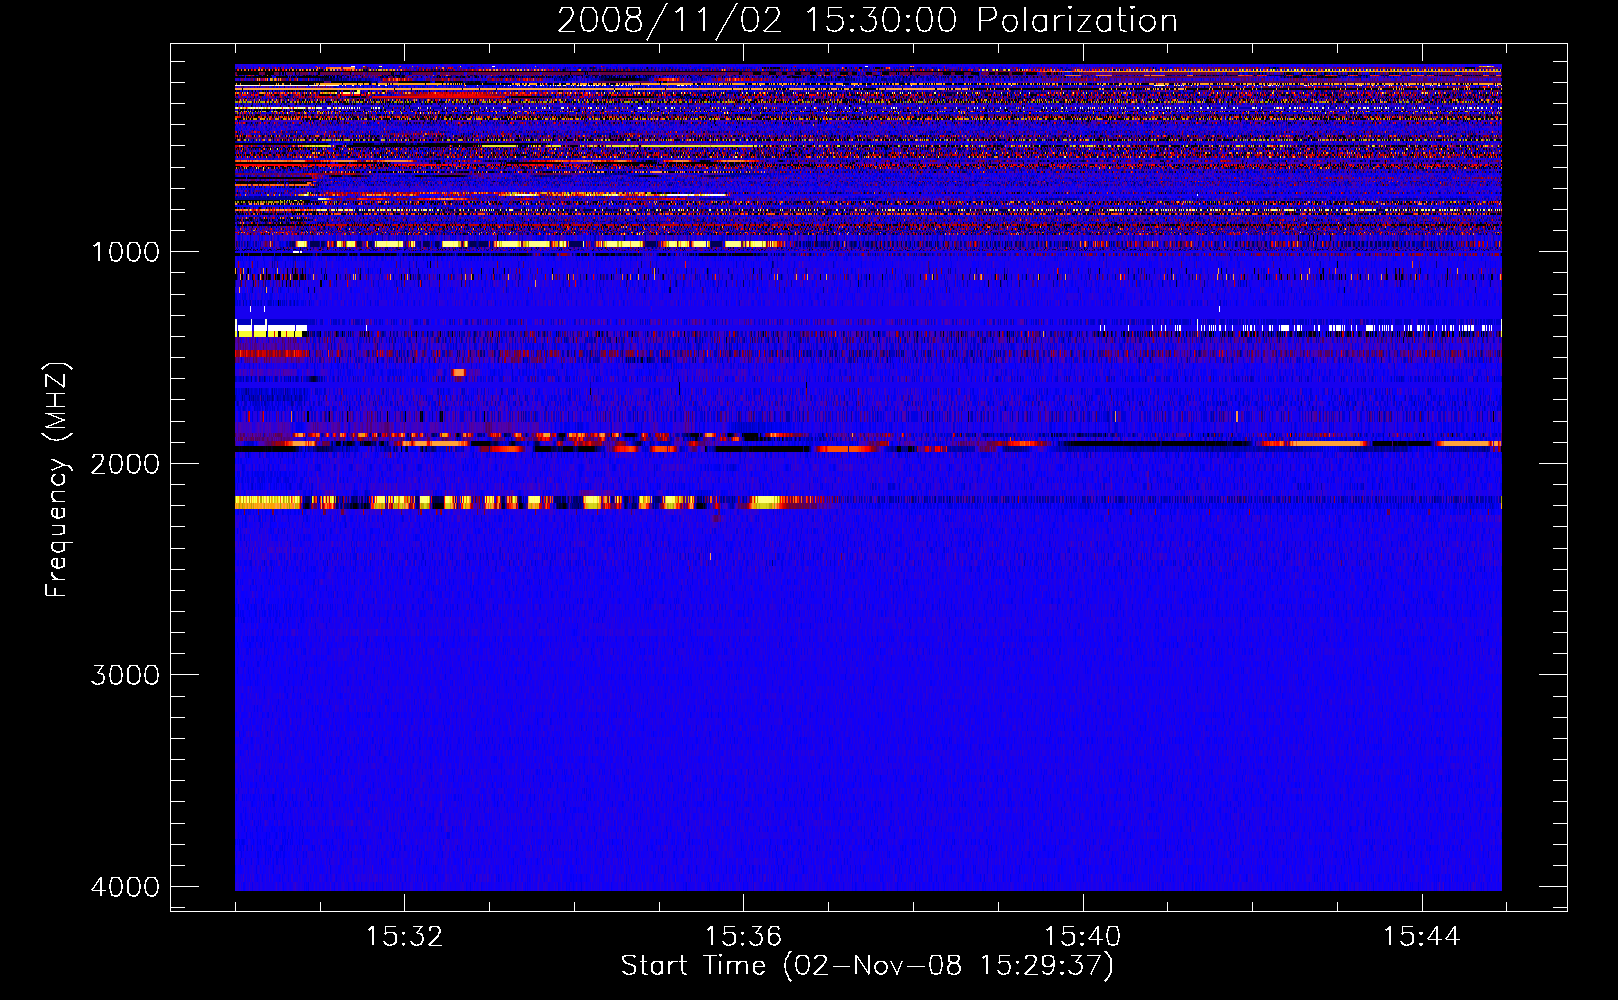The width and height of the screenshot is (1618, 1000).
Task: Click the 15:40 time tick label
Action: point(1082,937)
